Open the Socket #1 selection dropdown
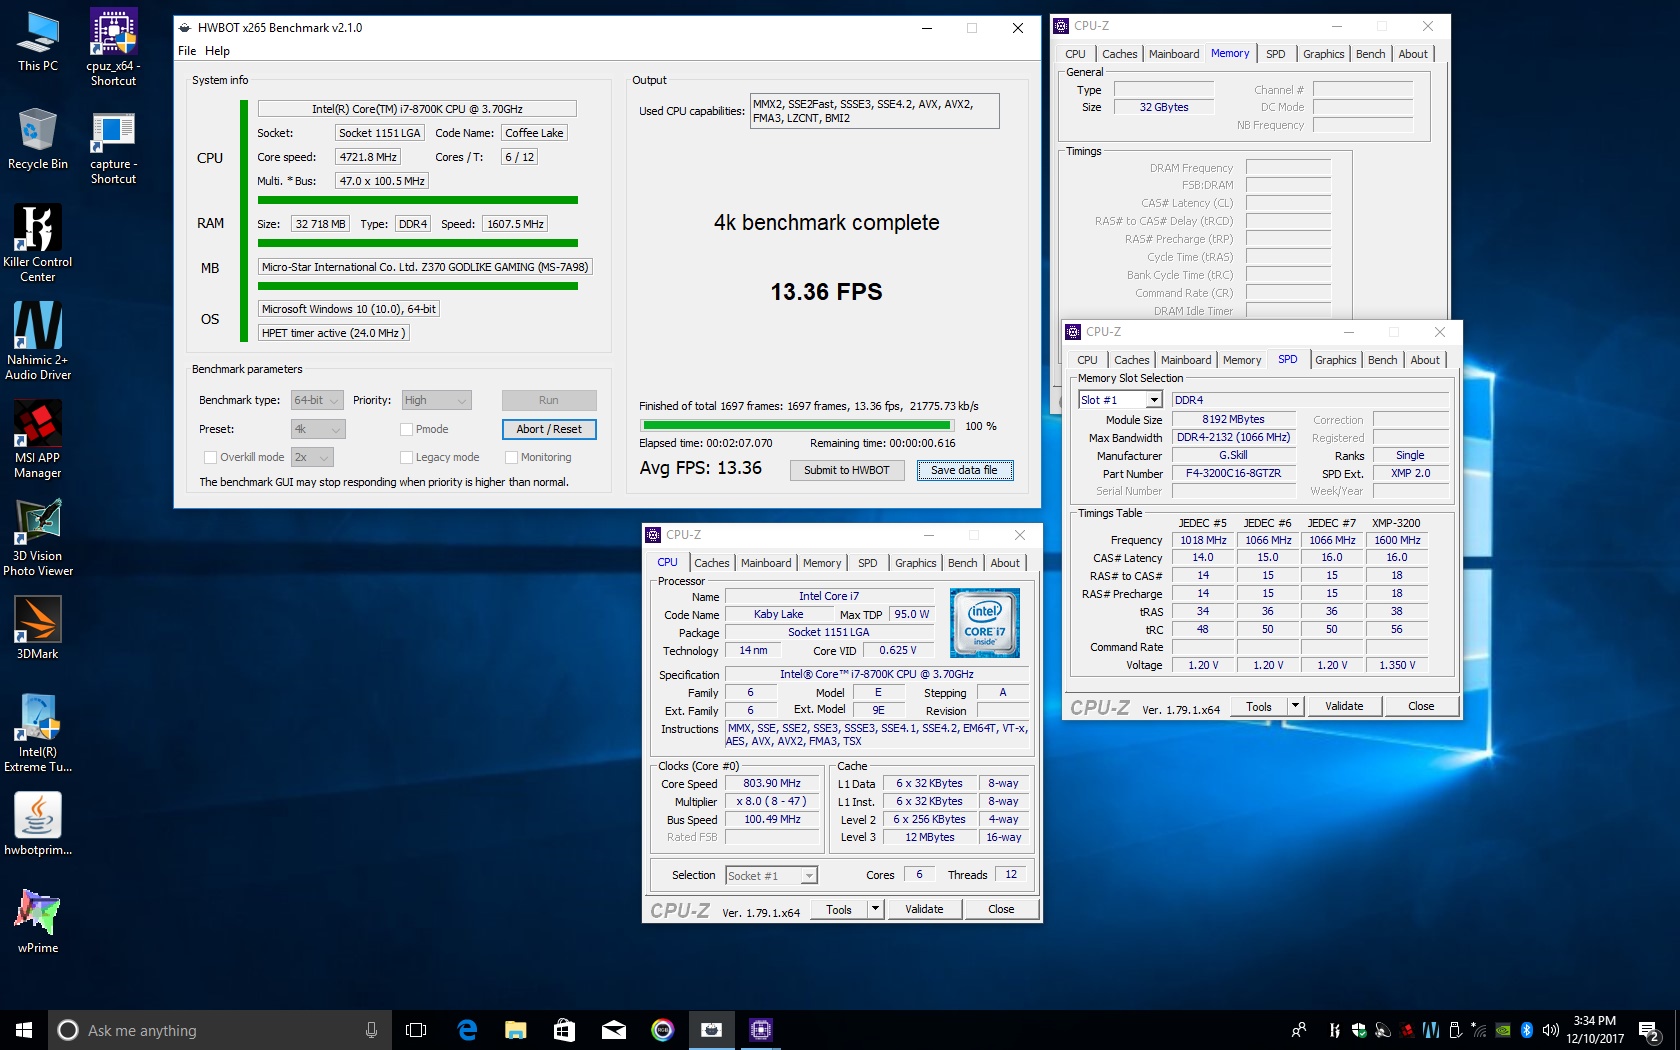 [771, 876]
